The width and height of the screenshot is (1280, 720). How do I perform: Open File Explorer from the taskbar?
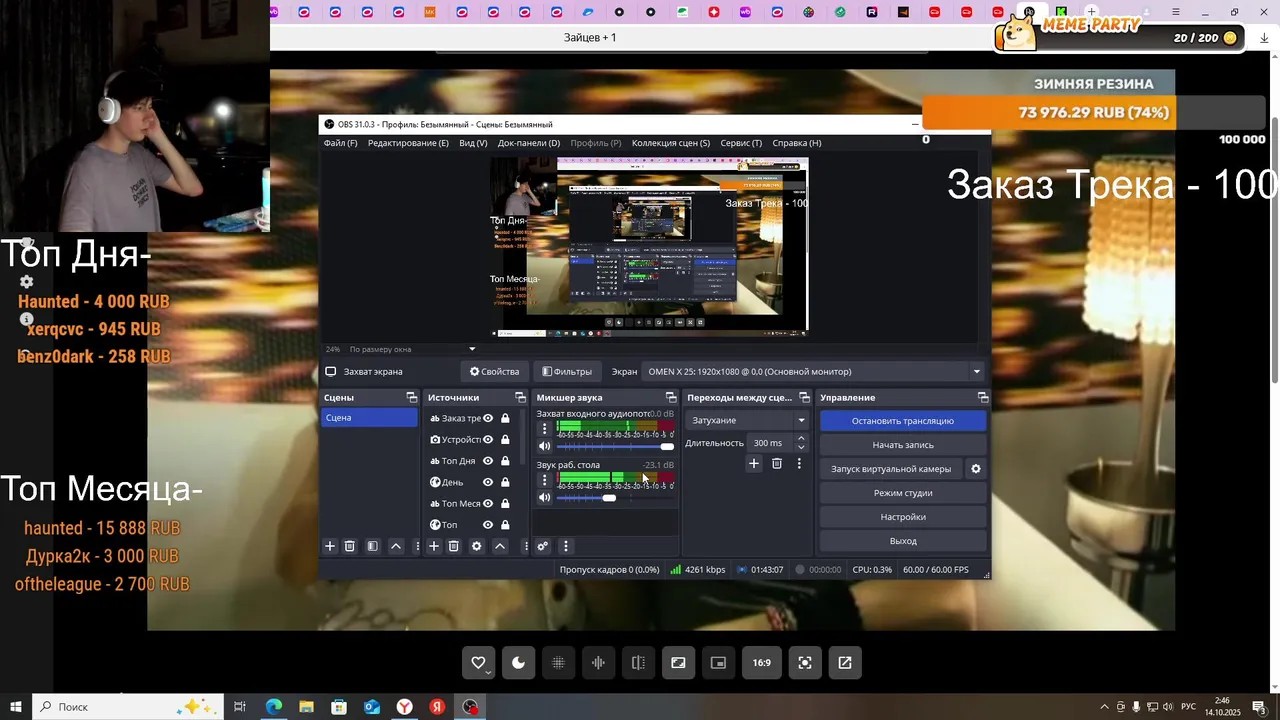coord(306,707)
